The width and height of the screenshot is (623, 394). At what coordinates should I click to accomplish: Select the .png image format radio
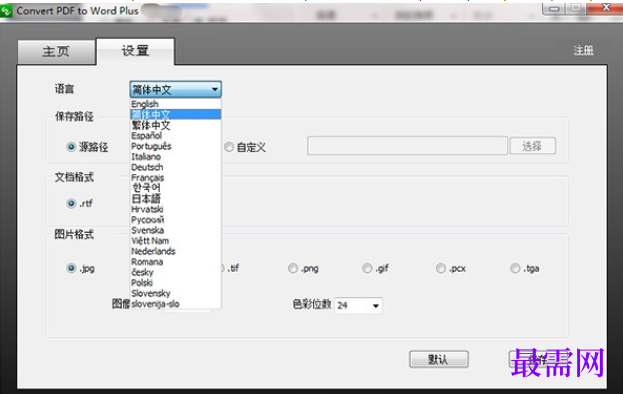tap(293, 268)
